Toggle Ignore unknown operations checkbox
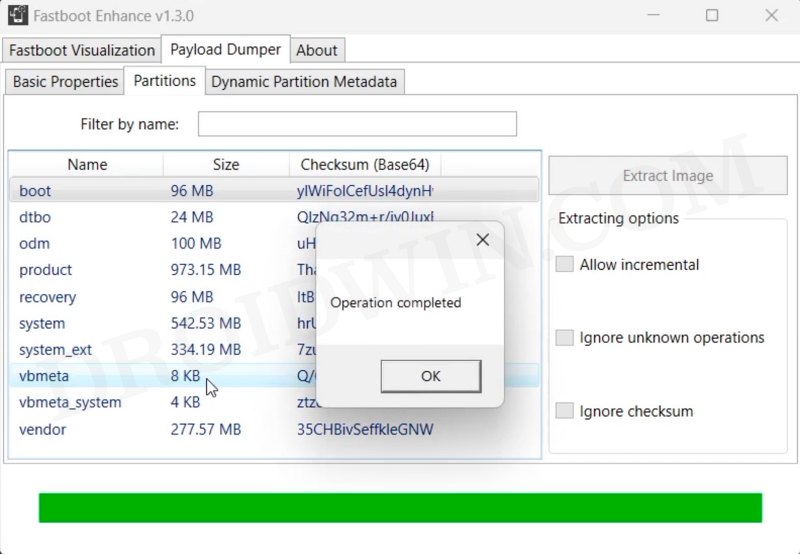Viewport: 800px width, 554px height. [x=564, y=337]
